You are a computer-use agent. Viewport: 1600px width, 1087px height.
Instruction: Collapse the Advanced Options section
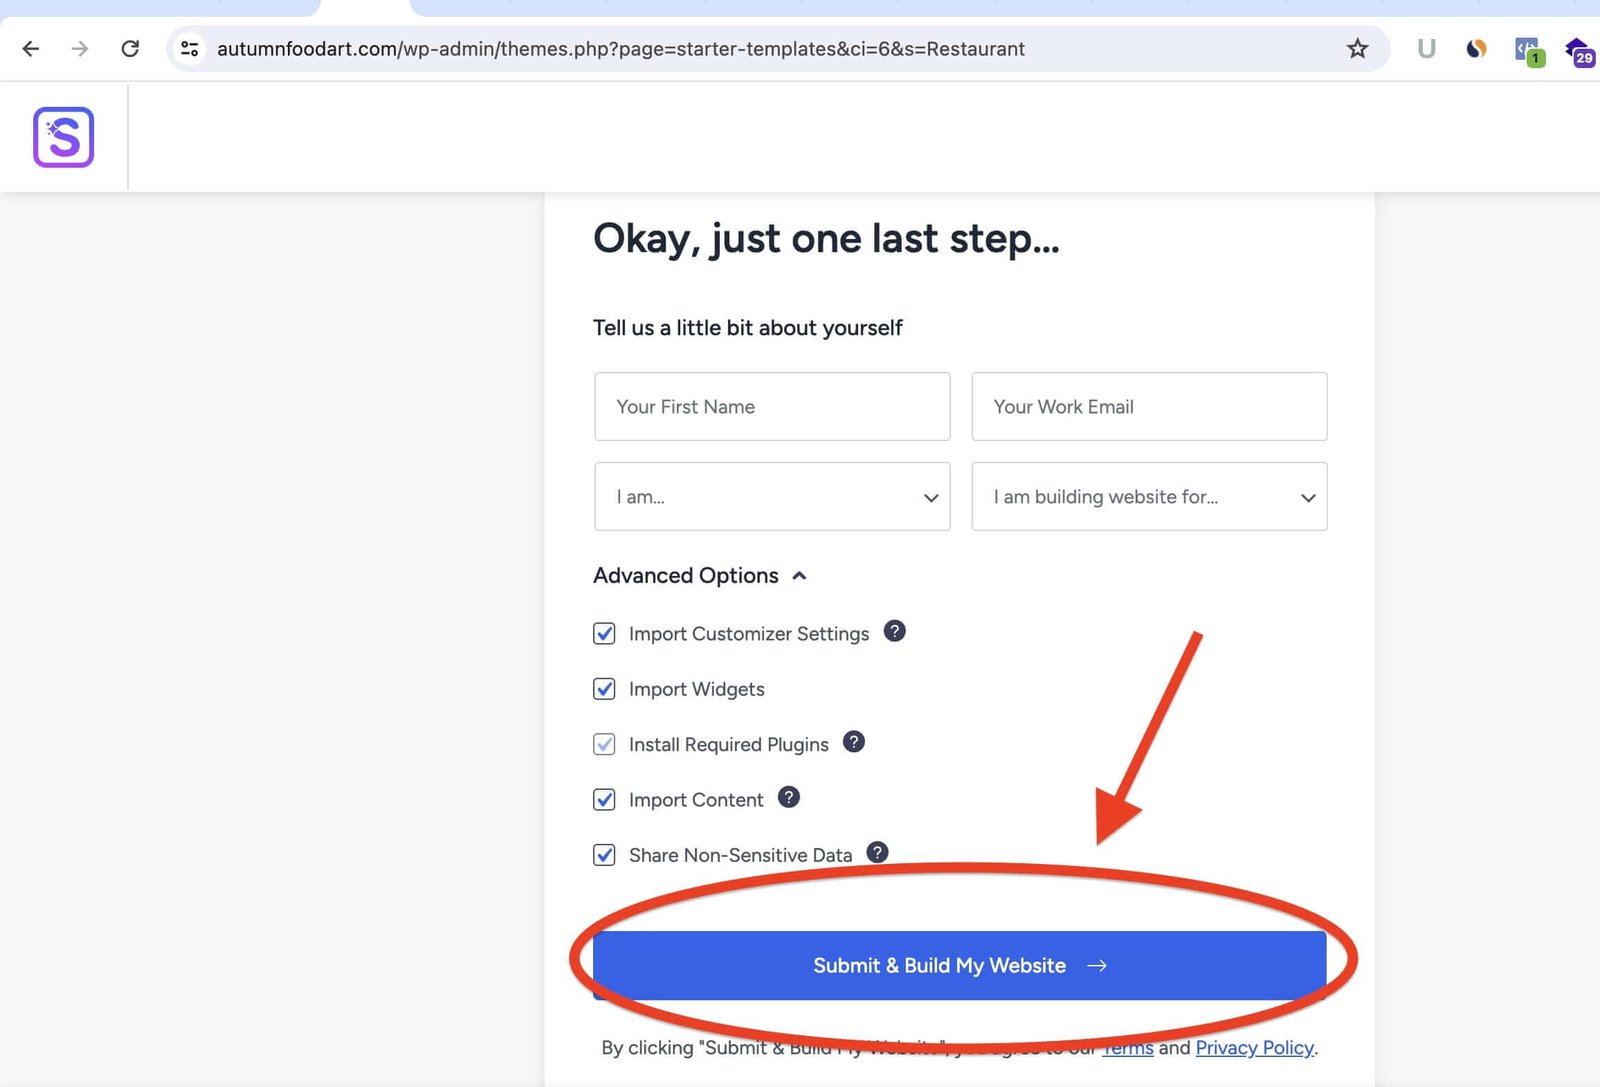tap(700, 576)
